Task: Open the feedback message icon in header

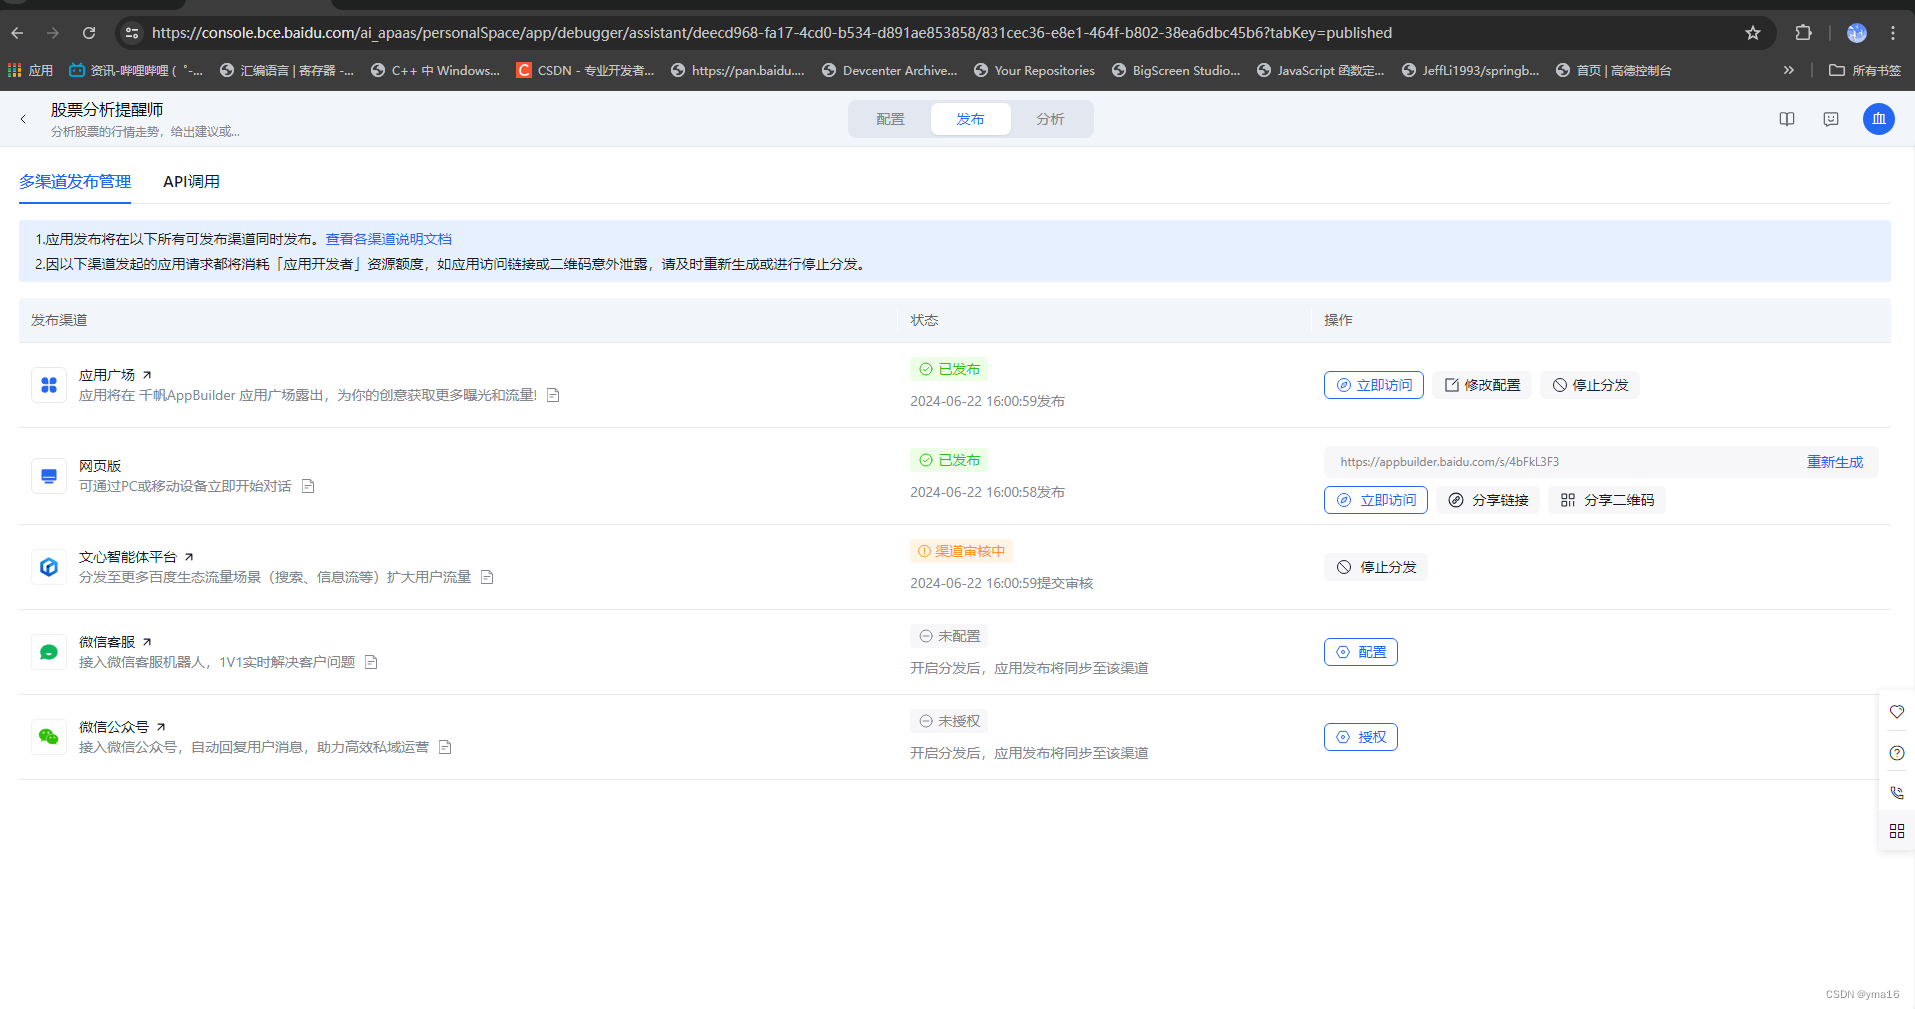Action: [x=1831, y=119]
